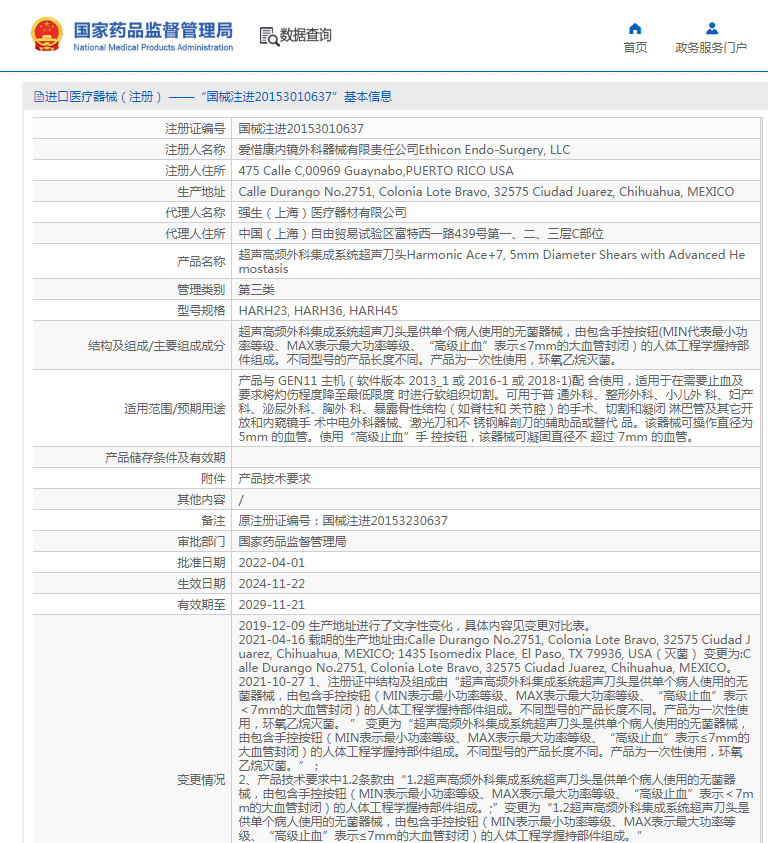This screenshot has width=768, height=843.
Task: Click the 国家药品监督管理局 site title
Action: tap(153, 30)
